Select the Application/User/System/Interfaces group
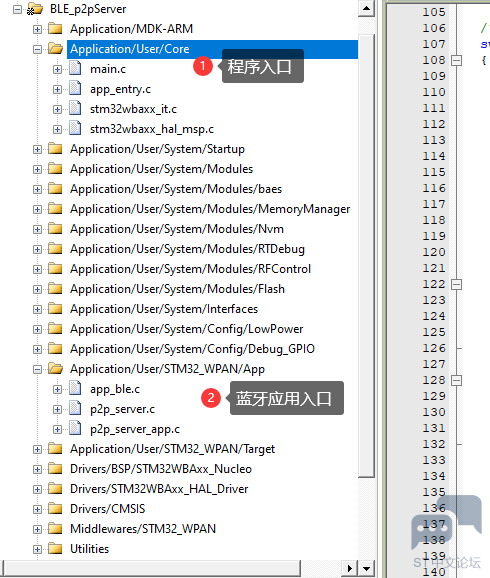The height and width of the screenshot is (578, 490). [164, 309]
